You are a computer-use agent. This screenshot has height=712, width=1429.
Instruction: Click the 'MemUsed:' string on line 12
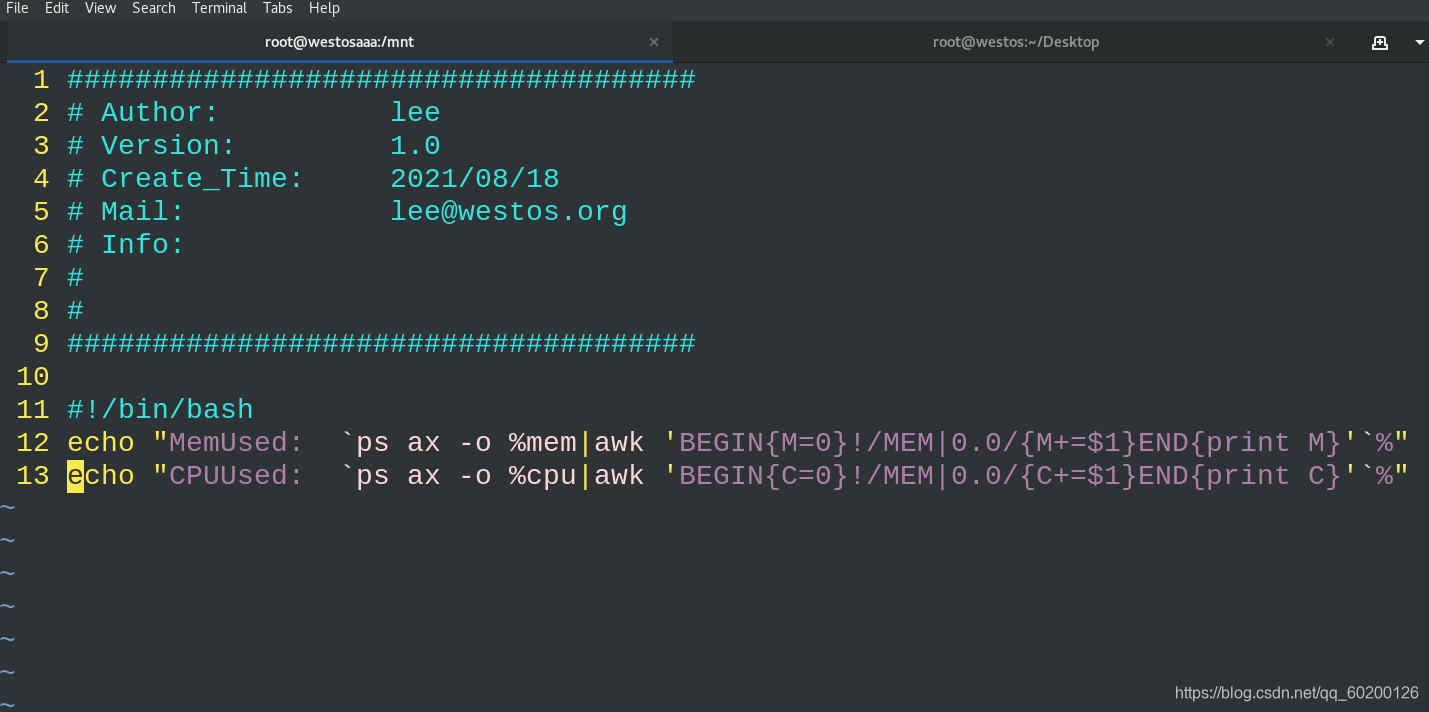click(236, 442)
